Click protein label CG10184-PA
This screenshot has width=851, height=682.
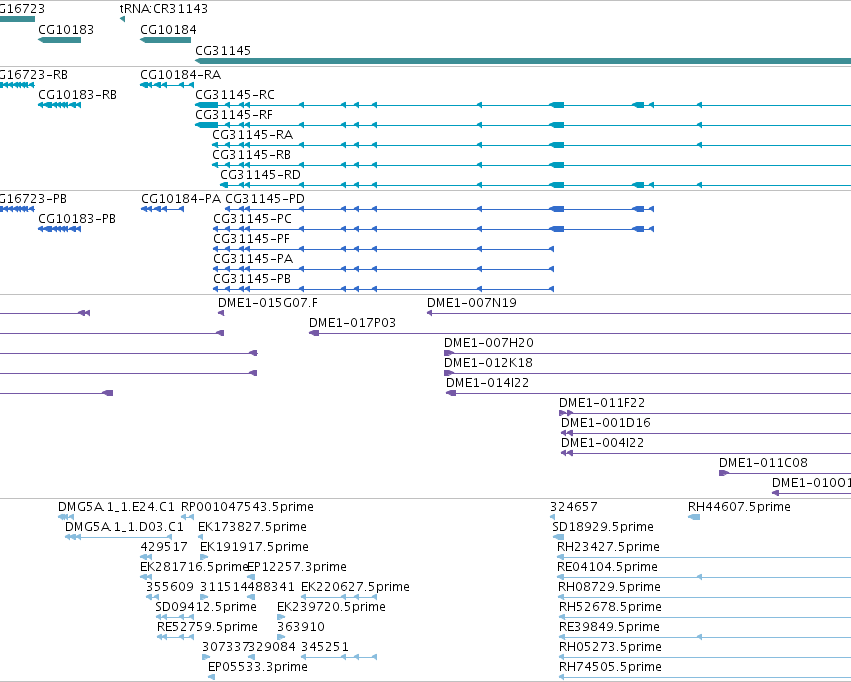coord(181,199)
